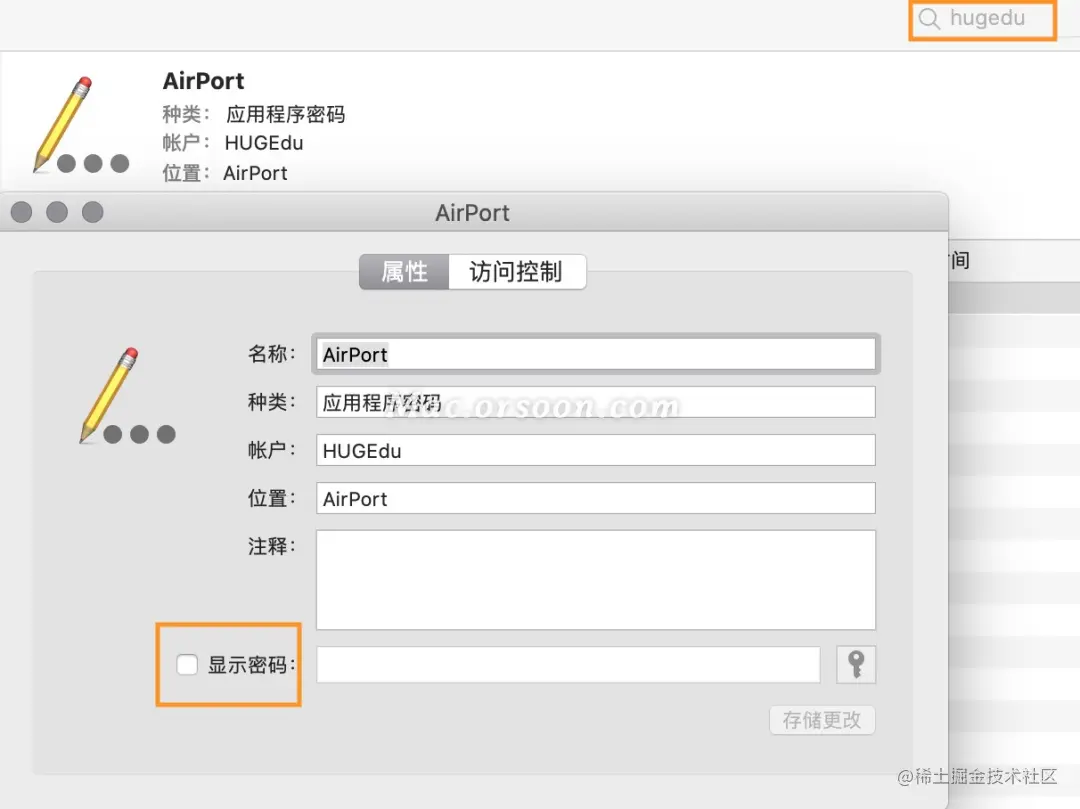1080x809 pixels.
Task: Zoom the AirPort dialog window
Action: (92, 212)
